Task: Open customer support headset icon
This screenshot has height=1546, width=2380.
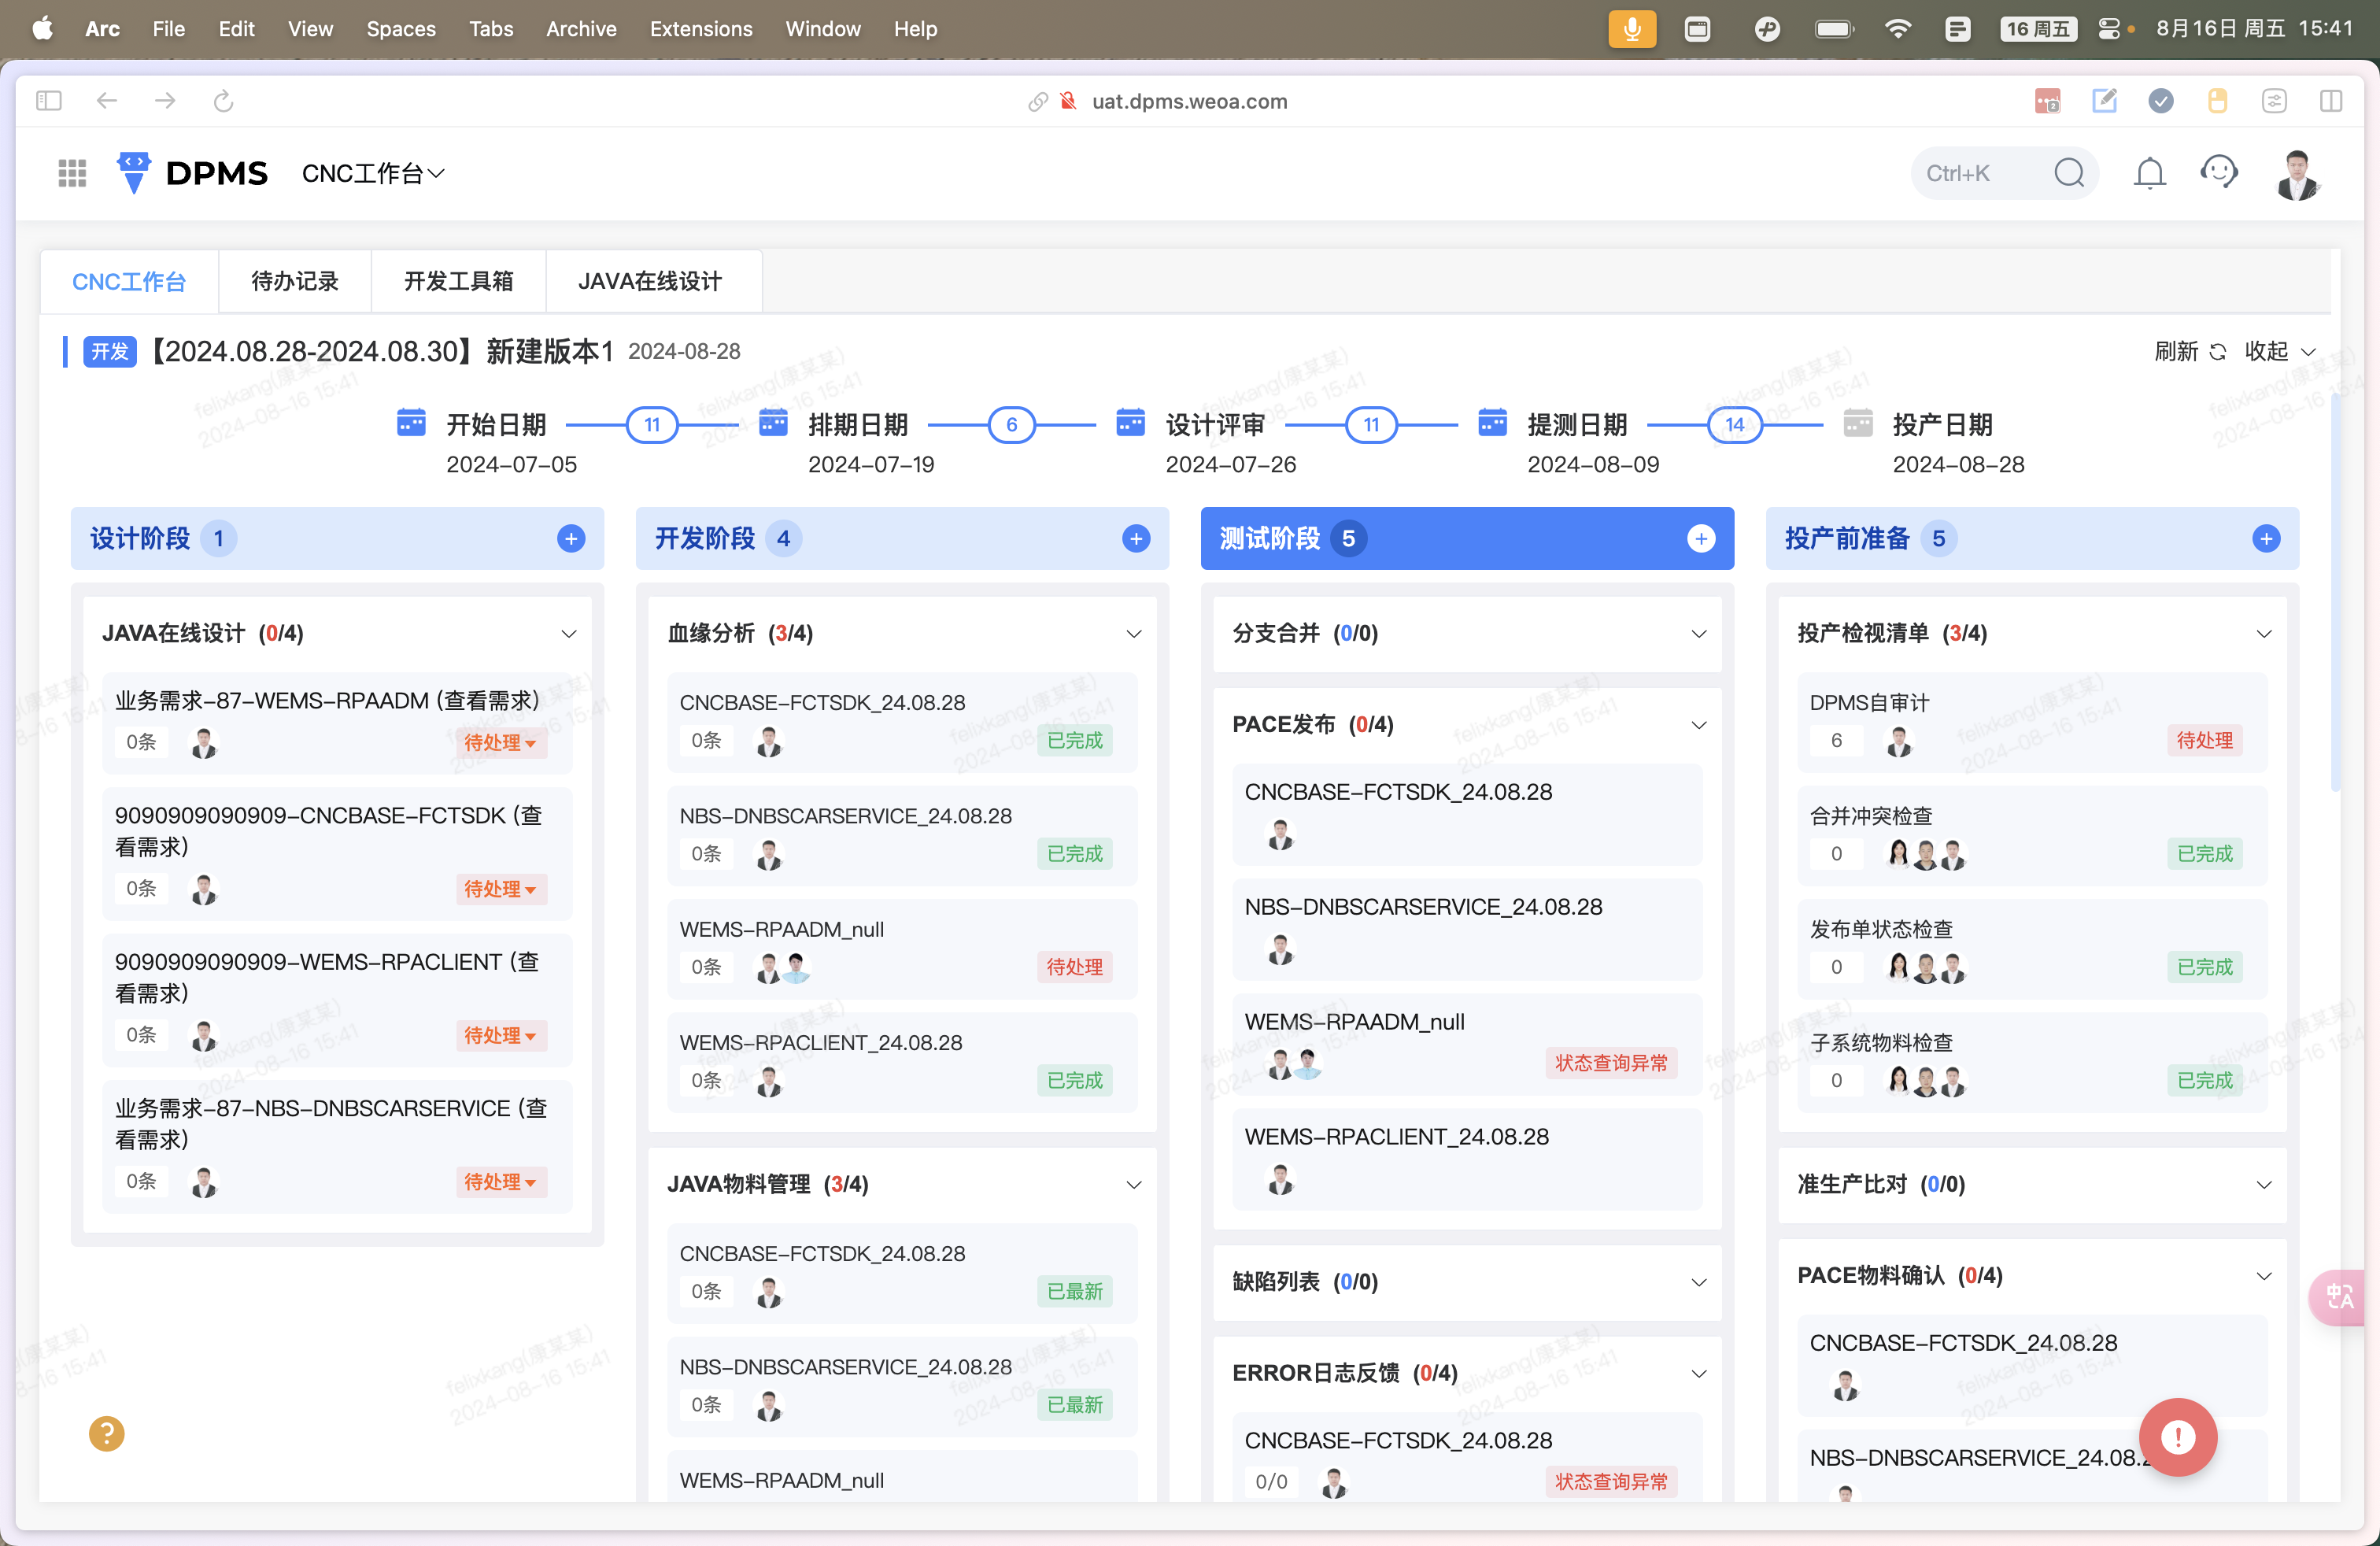Action: coord(2218,172)
